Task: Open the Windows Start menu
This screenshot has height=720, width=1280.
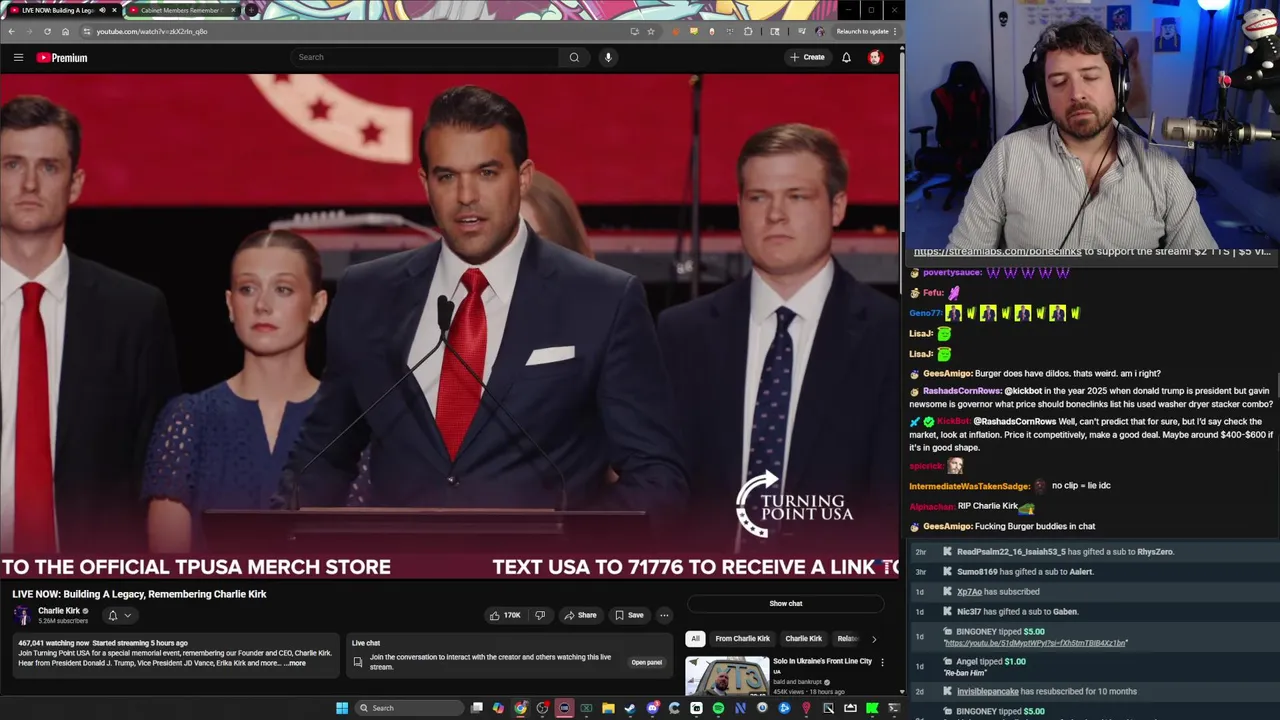Action: click(x=342, y=708)
